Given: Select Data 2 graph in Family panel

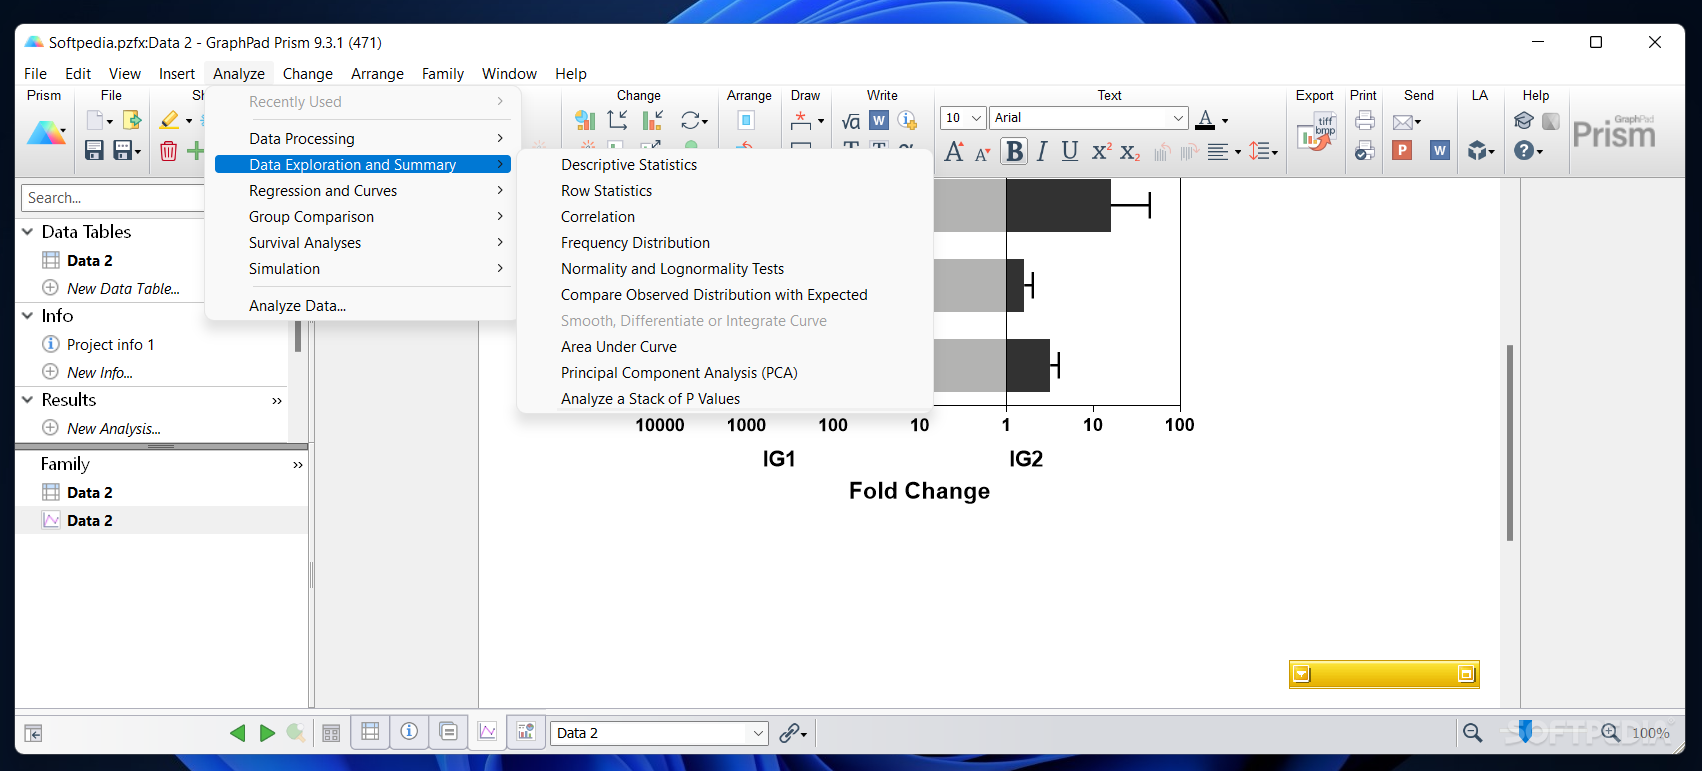Looking at the screenshot, I should [89, 521].
